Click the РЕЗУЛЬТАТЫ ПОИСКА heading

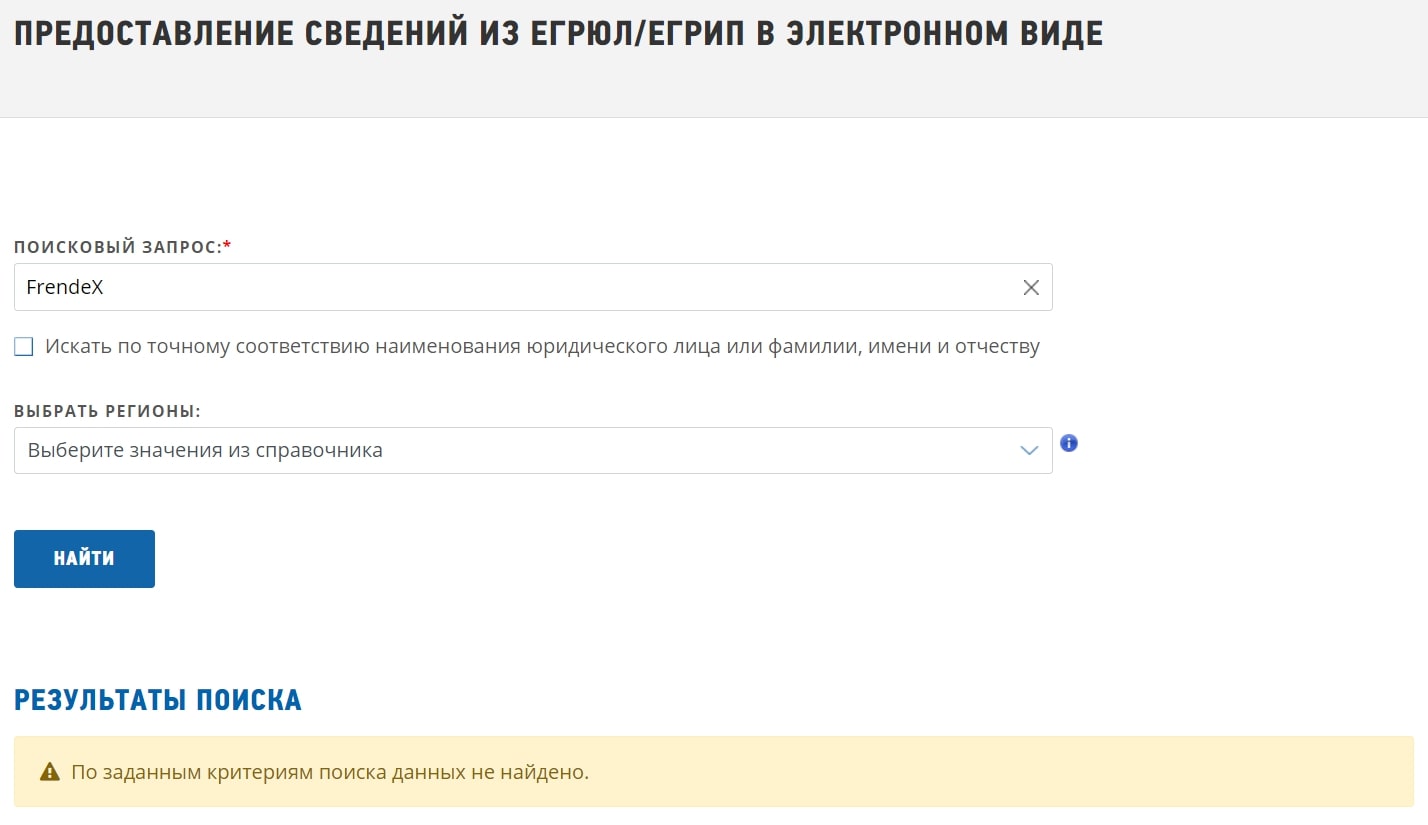click(x=158, y=700)
